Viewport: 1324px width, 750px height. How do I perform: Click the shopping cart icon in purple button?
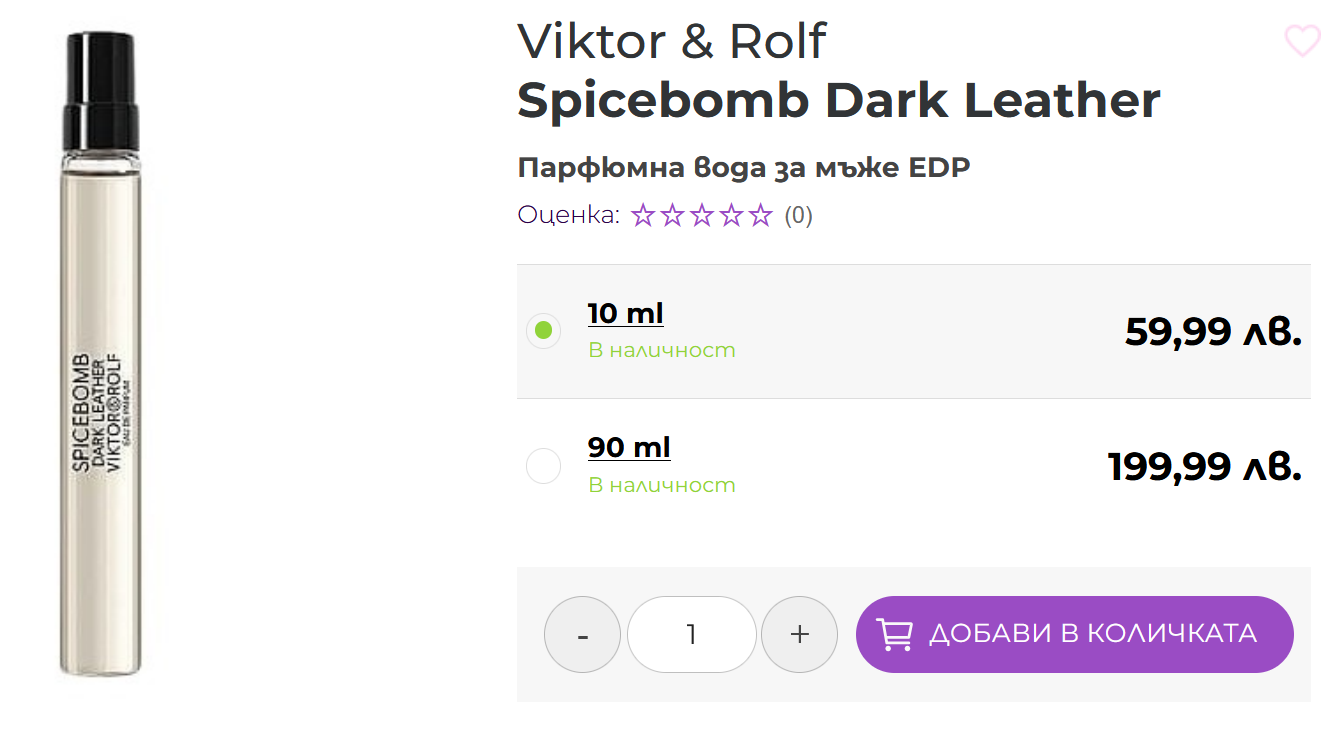[x=894, y=634]
